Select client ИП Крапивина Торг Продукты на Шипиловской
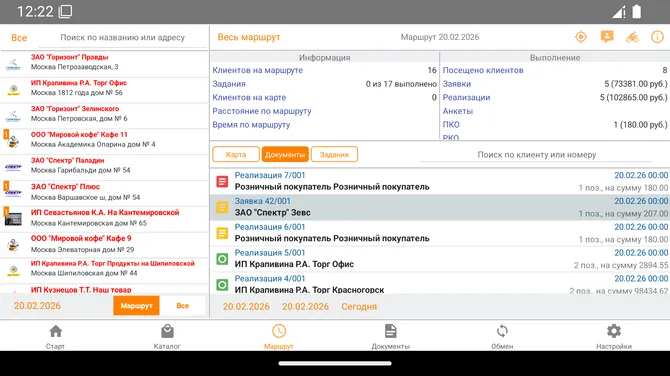Screen dimensions: 670x376 (105, 270)
